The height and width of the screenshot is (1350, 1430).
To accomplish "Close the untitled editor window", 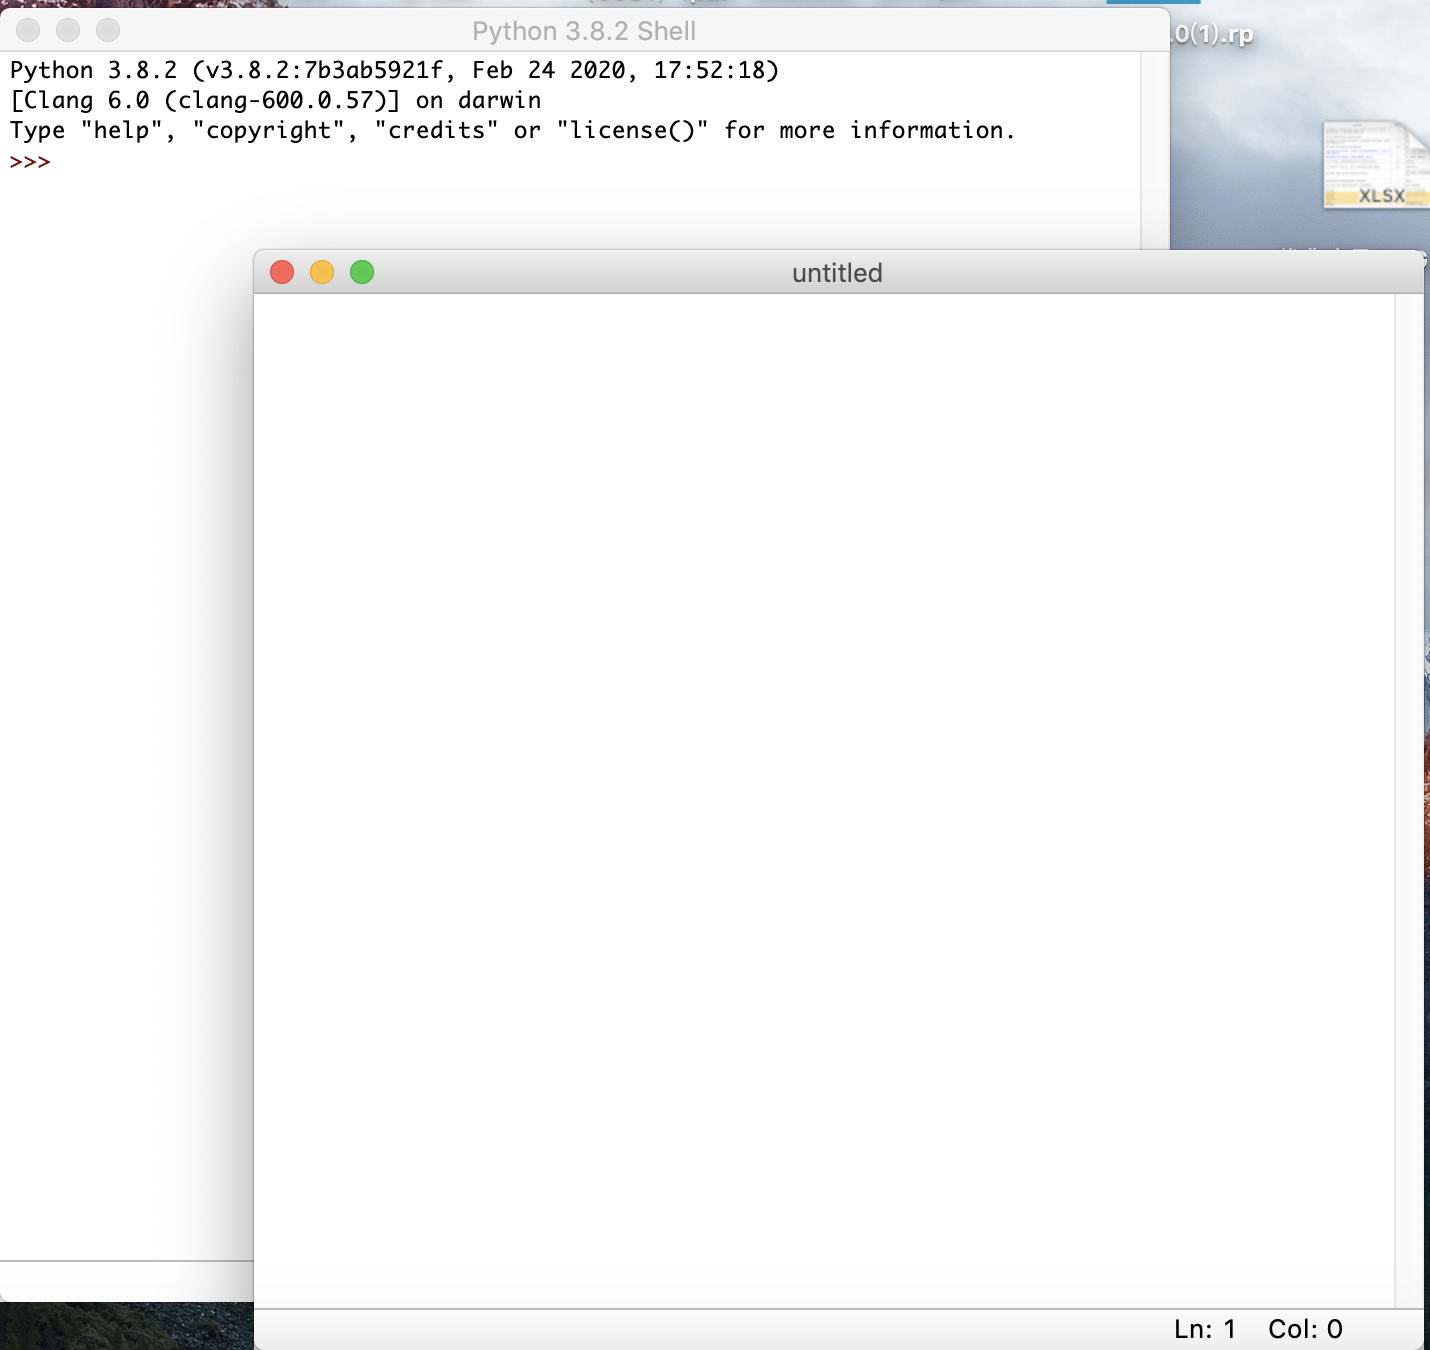I will pos(282,272).
